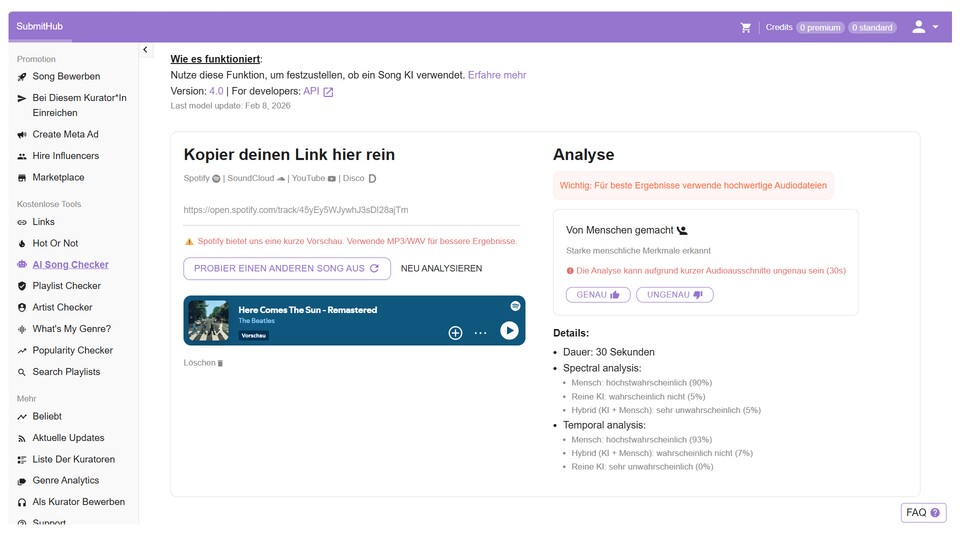Mark analysis as Genau thumbs up
This screenshot has width=960, height=540.
(598, 295)
